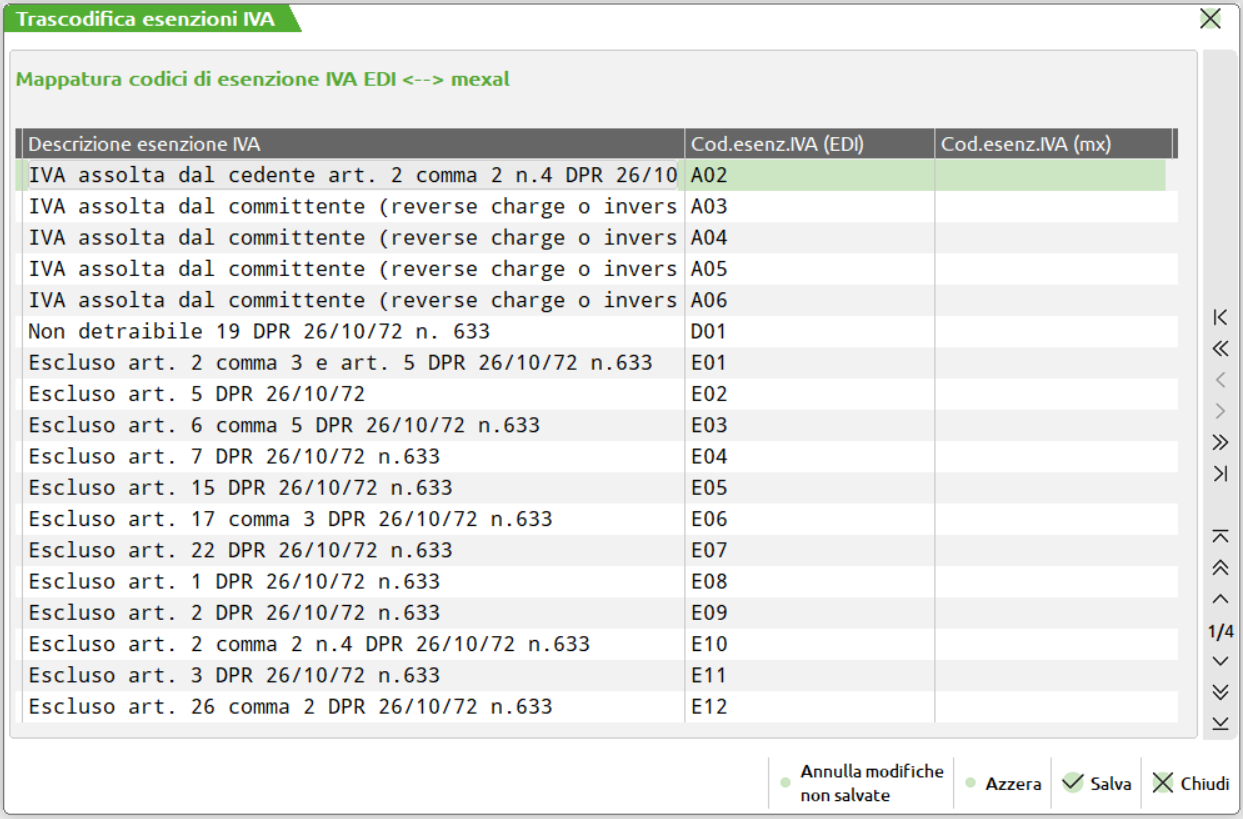1243x819 pixels.
Task: Click mx code cell for row D01
Action: tap(1049, 332)
